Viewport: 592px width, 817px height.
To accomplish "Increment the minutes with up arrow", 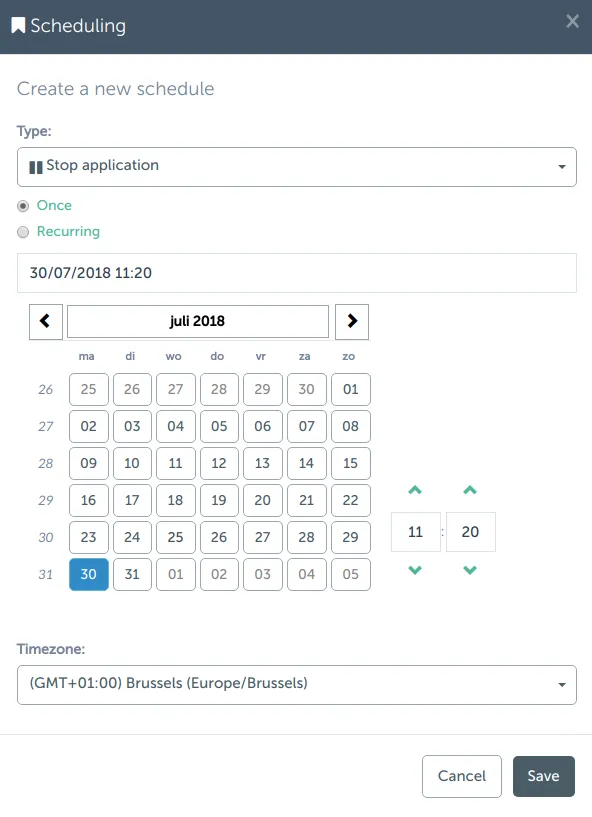I will click(470, 490).
